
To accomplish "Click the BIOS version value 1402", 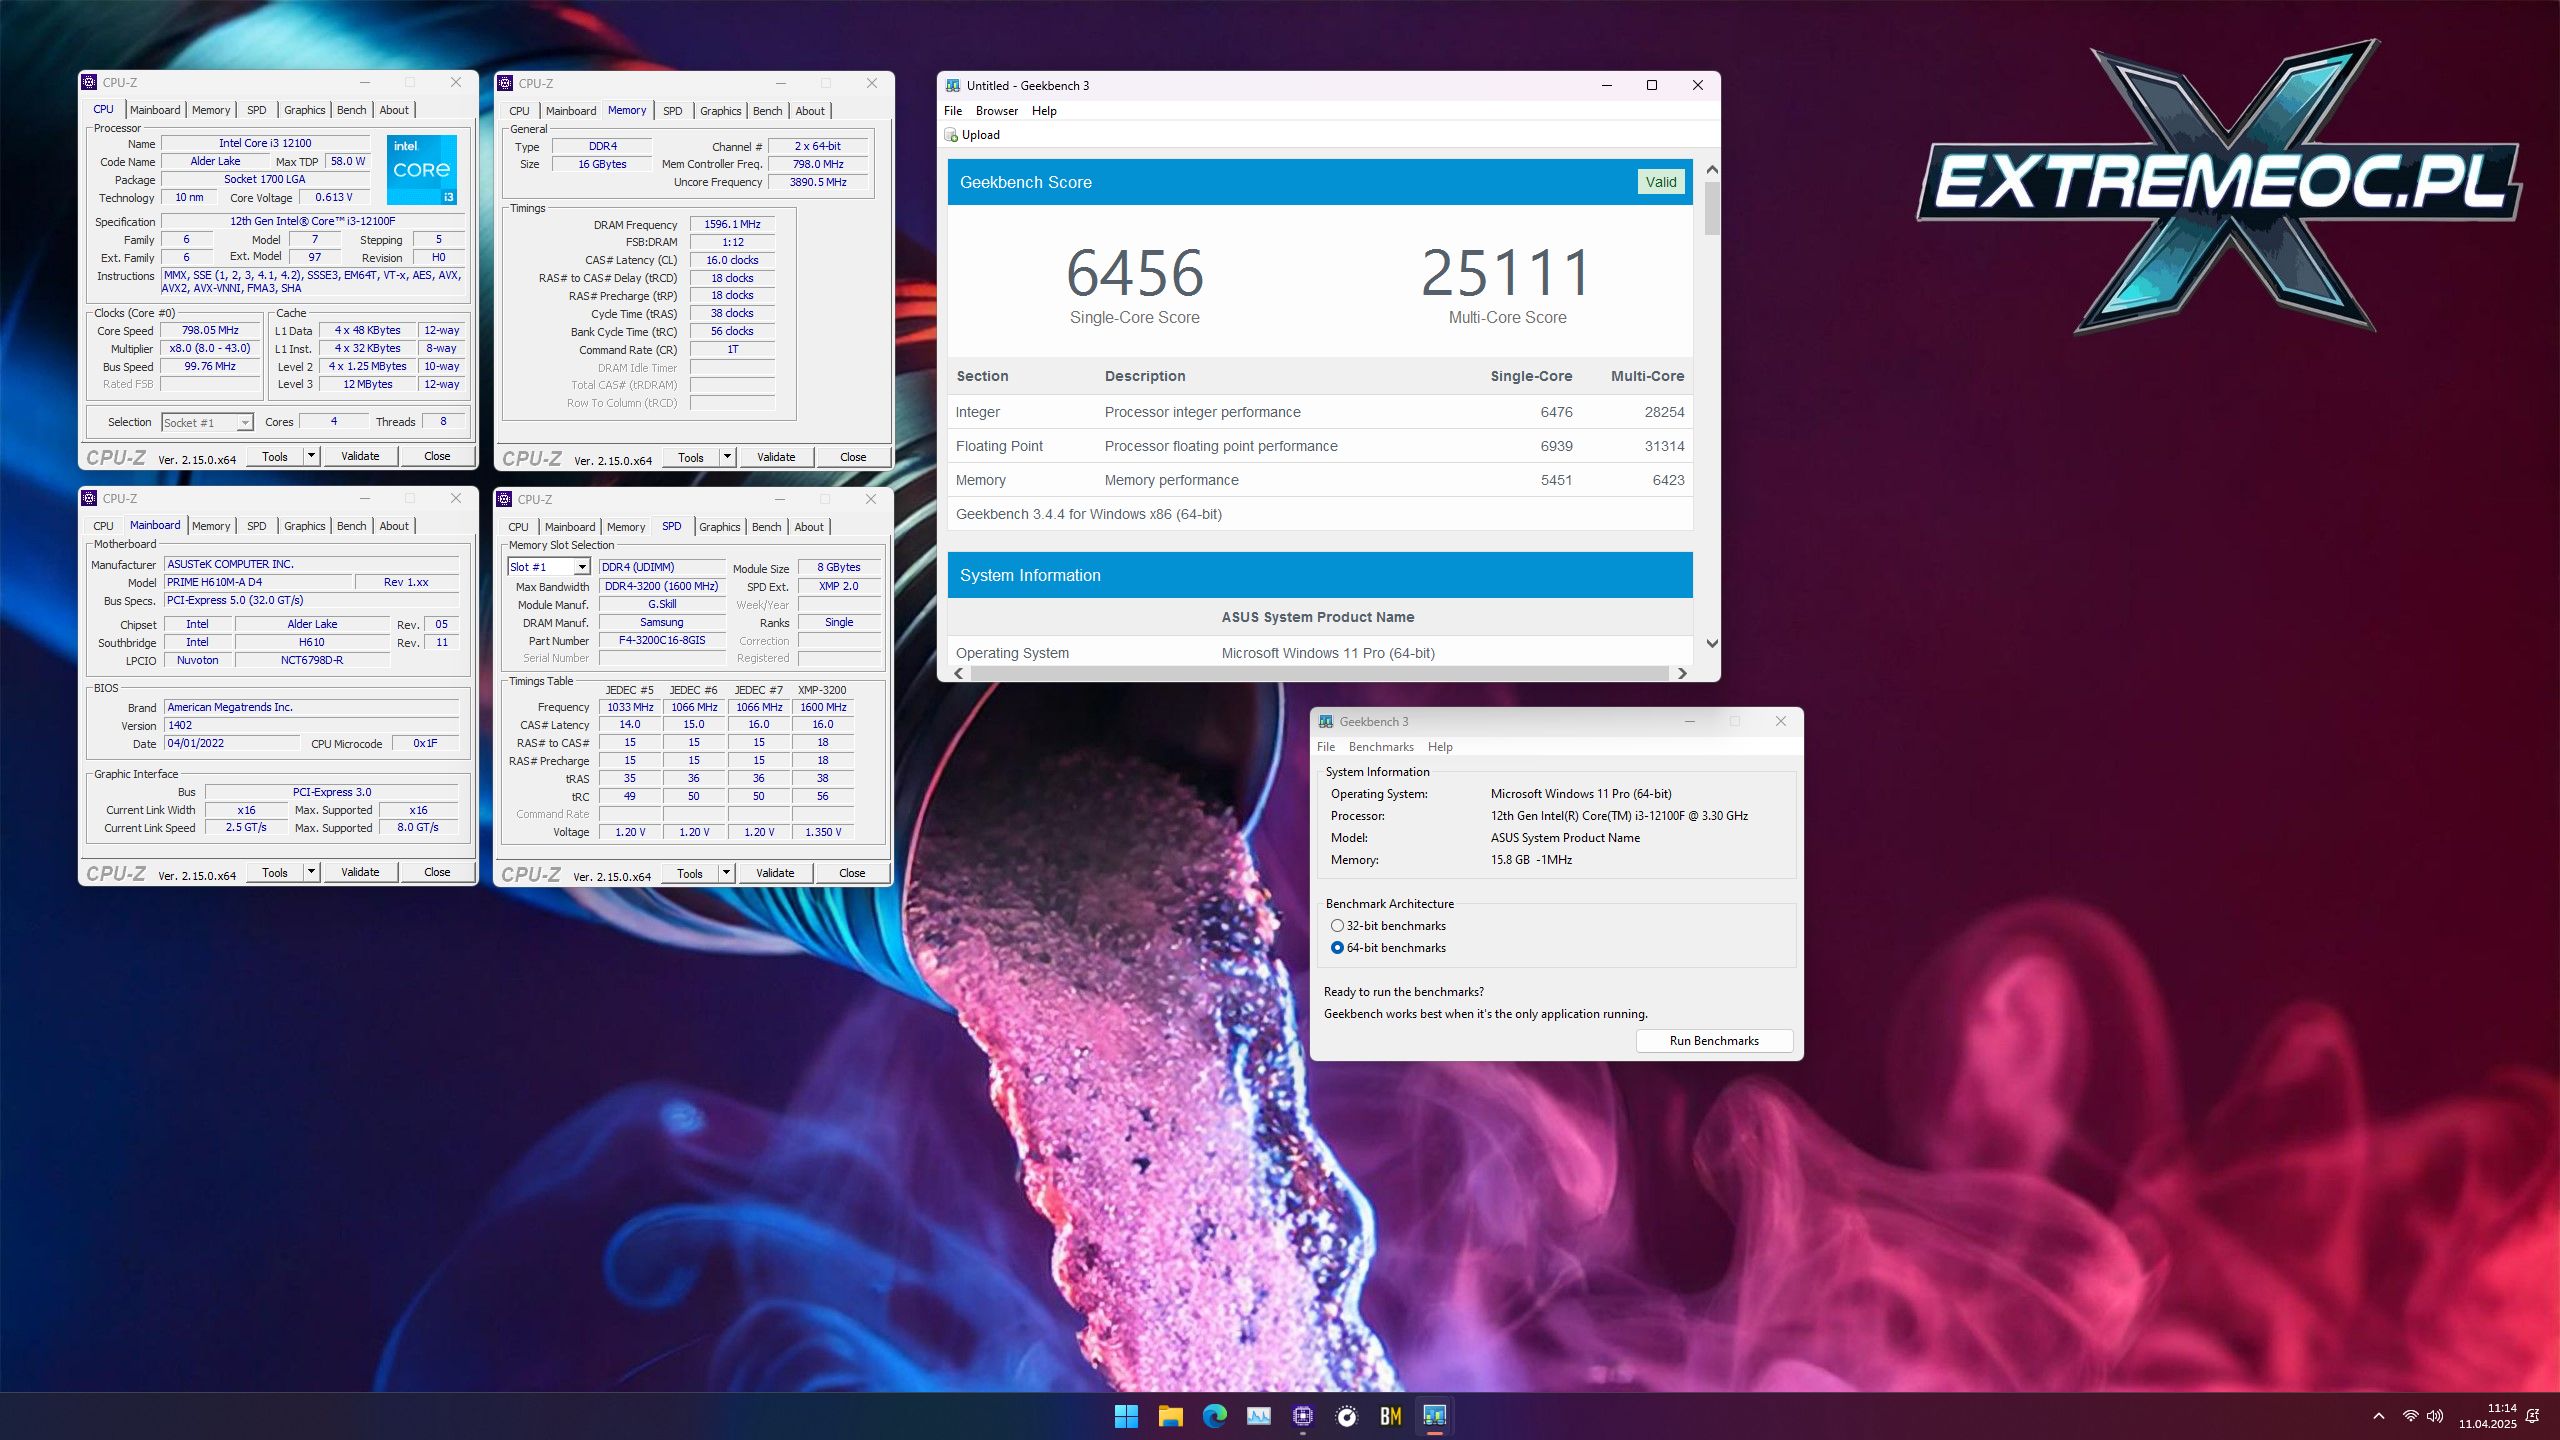I will pyautogui.click(x=311, y=725).
